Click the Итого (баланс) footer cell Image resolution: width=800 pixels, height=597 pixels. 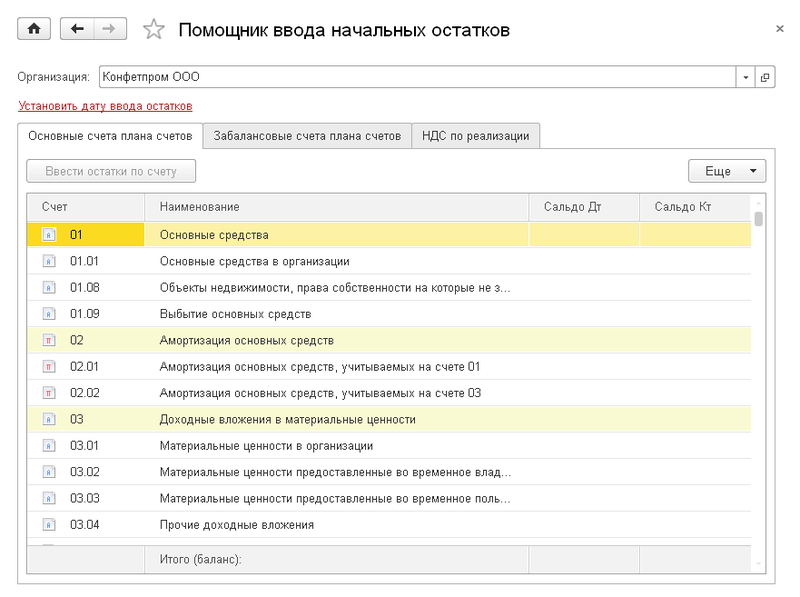337,559
